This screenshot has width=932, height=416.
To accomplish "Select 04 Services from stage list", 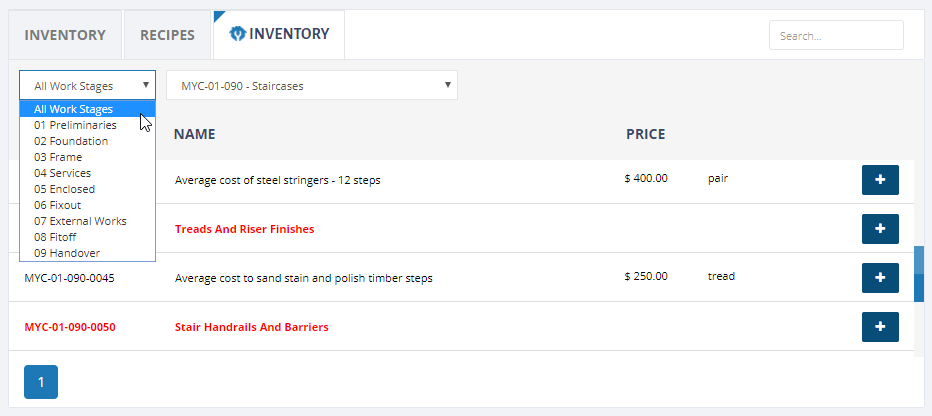I will tap(87, 174).
